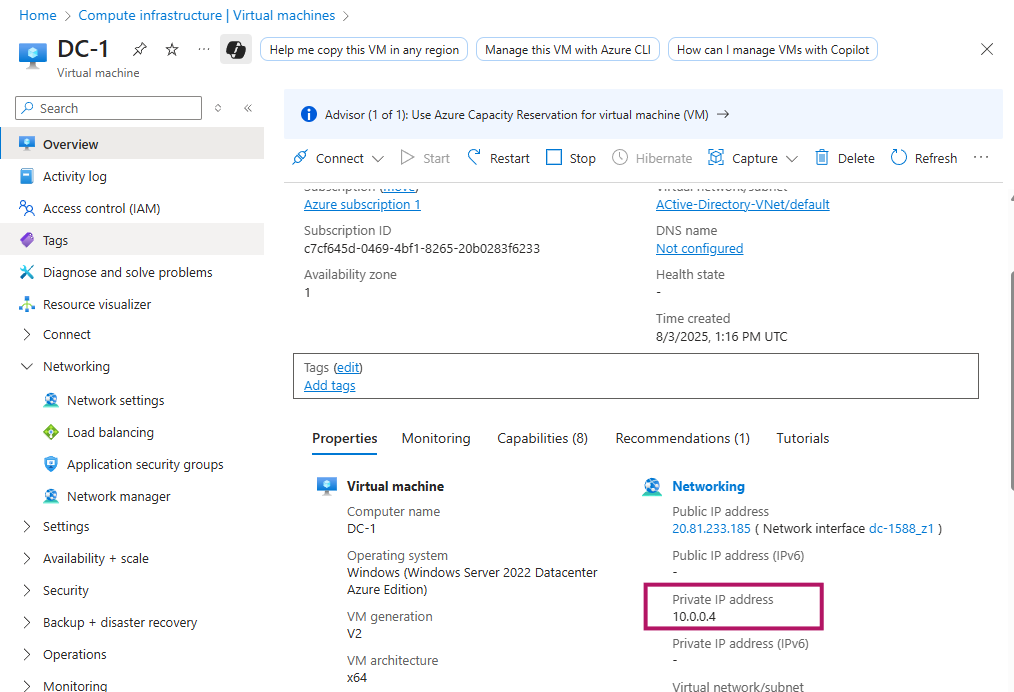Viewport: 1014px width, 692px height.
Task: Click the Advisor info icon
Action: pyautogui.click(x=309, y=114)
